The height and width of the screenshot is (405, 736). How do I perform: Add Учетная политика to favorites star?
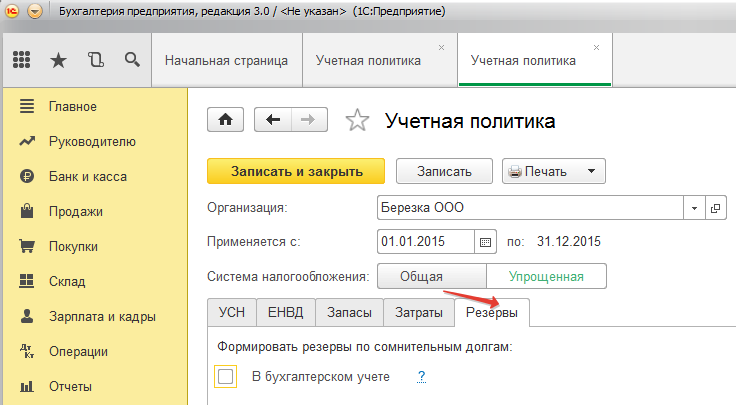(x=357, y=121)
